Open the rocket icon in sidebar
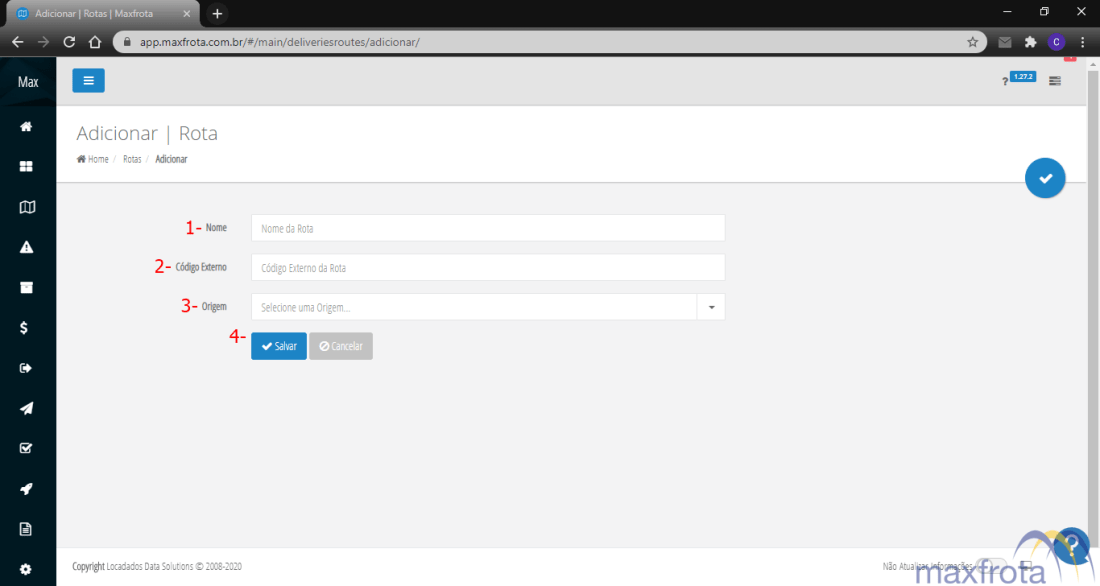This screenshot has width=1100, height=586. pos(27,488)
